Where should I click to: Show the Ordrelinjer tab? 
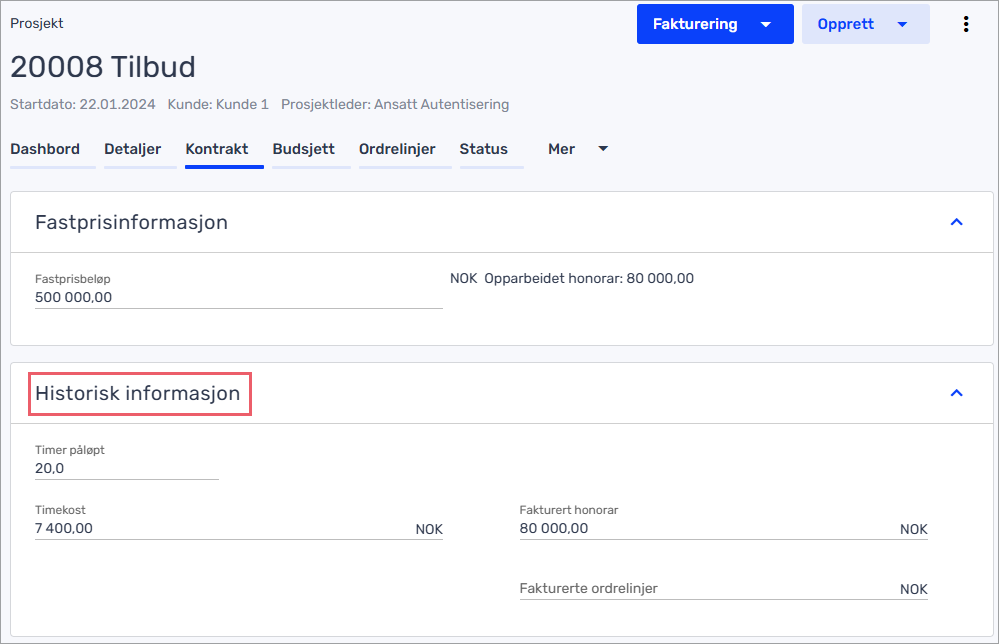coord(397,149)
